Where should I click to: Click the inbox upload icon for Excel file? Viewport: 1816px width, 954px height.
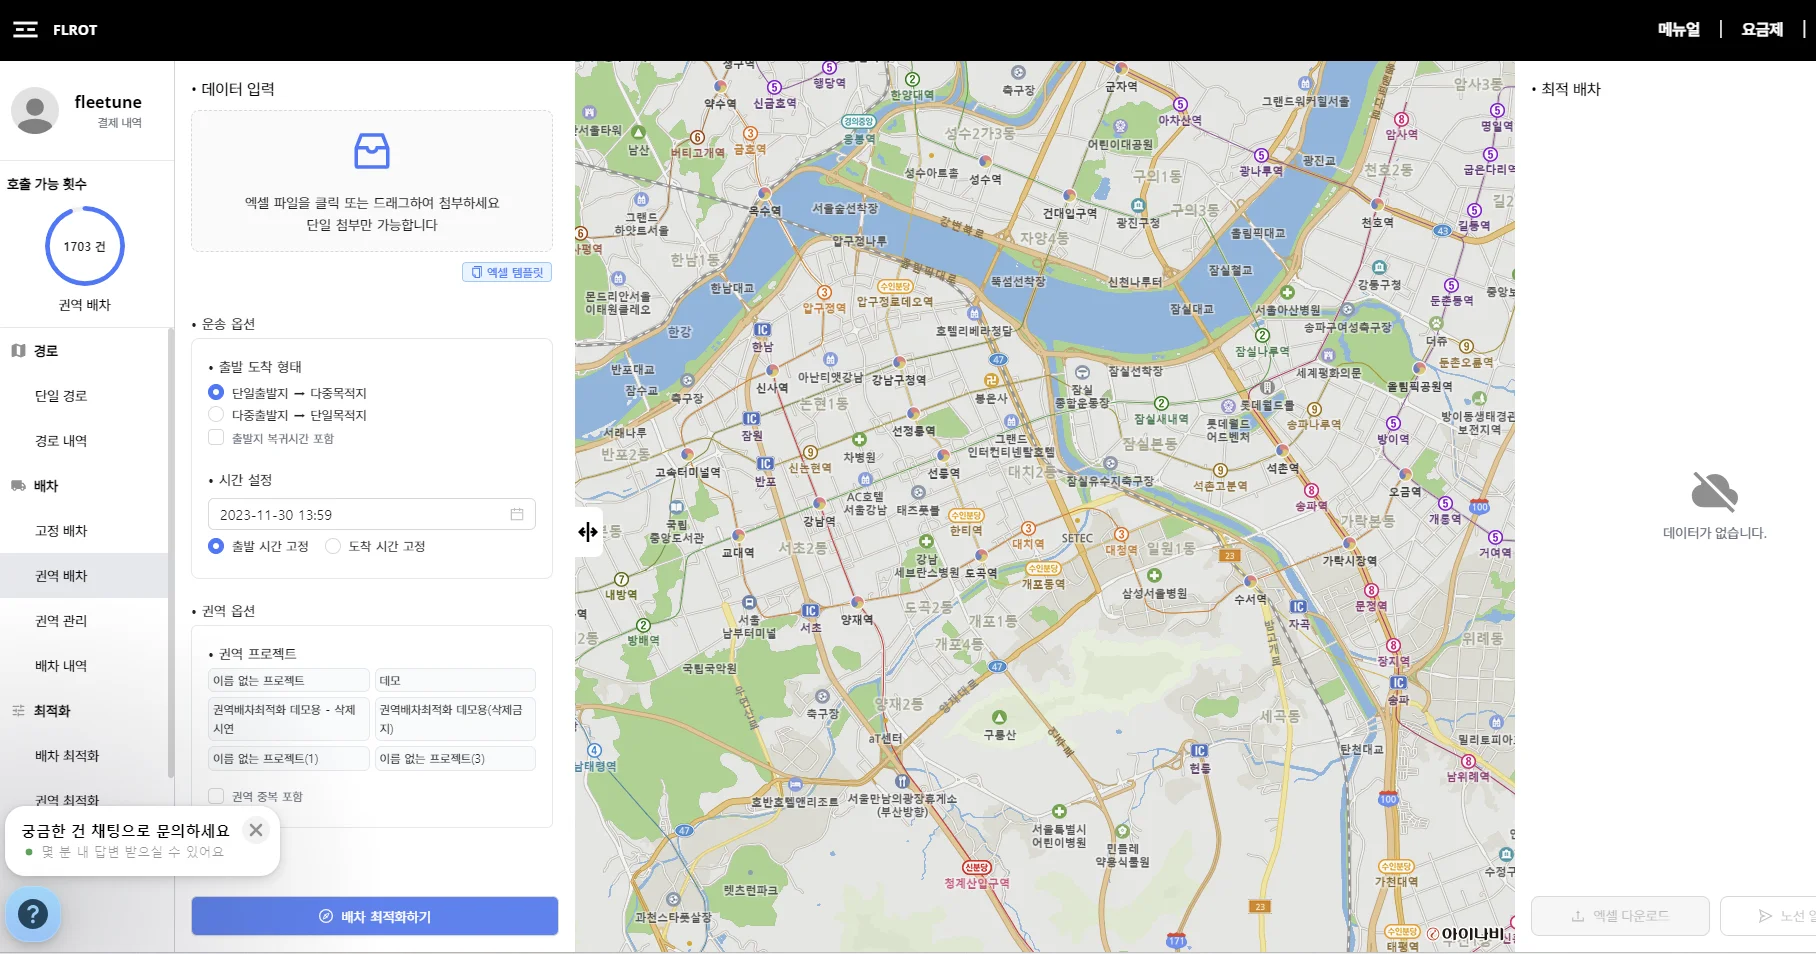[x=372, y=151]
